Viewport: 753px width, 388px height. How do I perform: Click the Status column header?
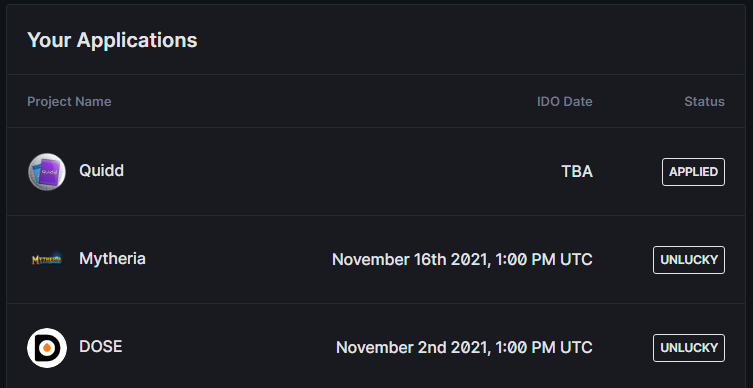point(704,102)
